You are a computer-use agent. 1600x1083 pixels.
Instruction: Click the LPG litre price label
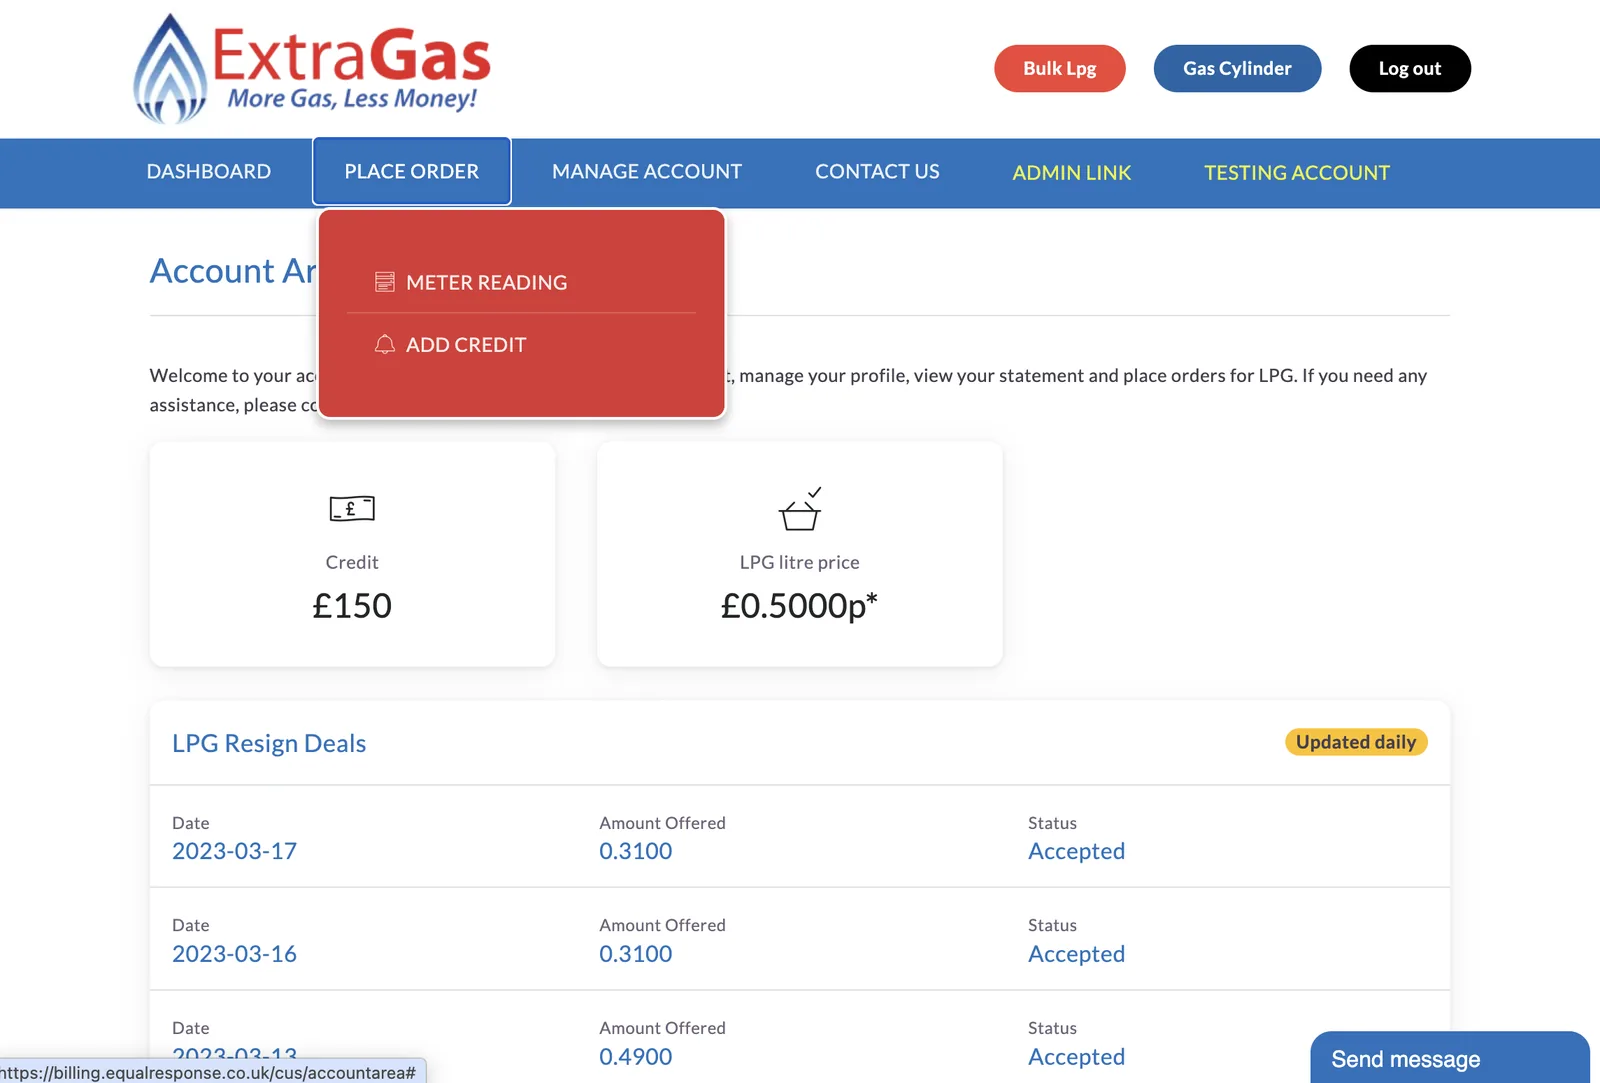[800, 562]
